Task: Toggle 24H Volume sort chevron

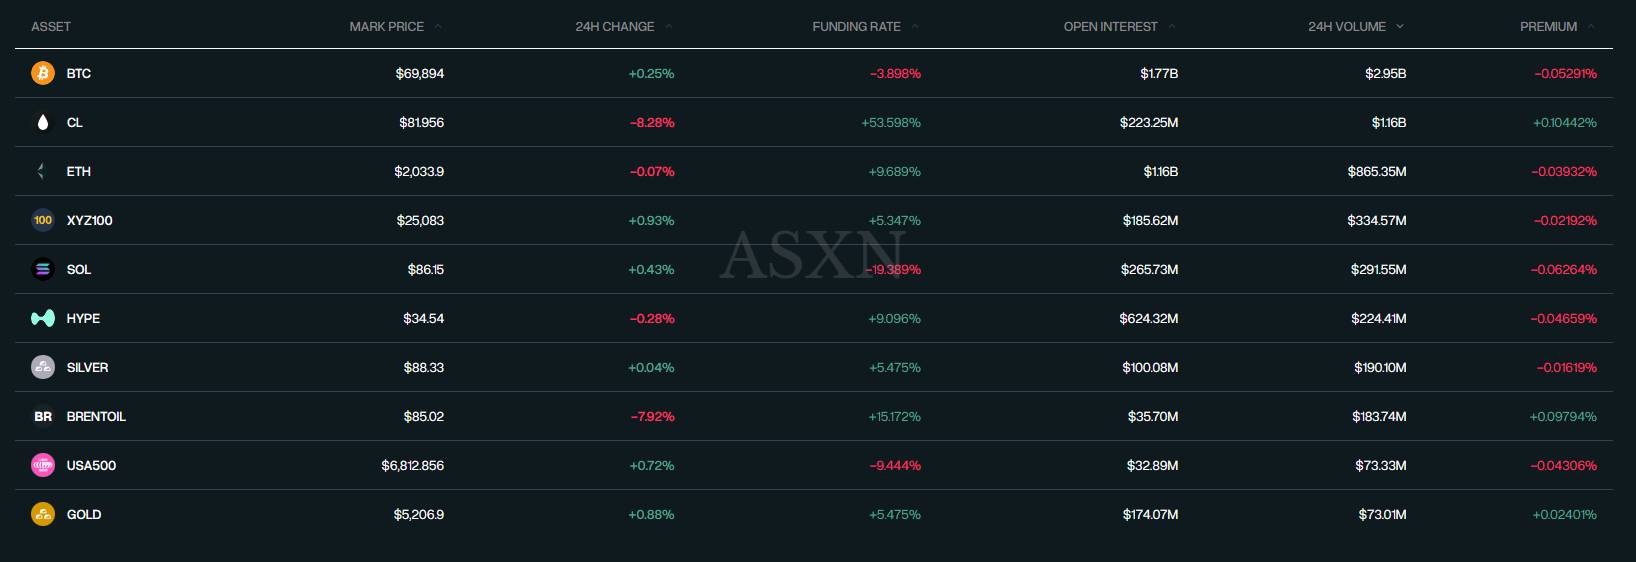Action: tap(1399, 27)
